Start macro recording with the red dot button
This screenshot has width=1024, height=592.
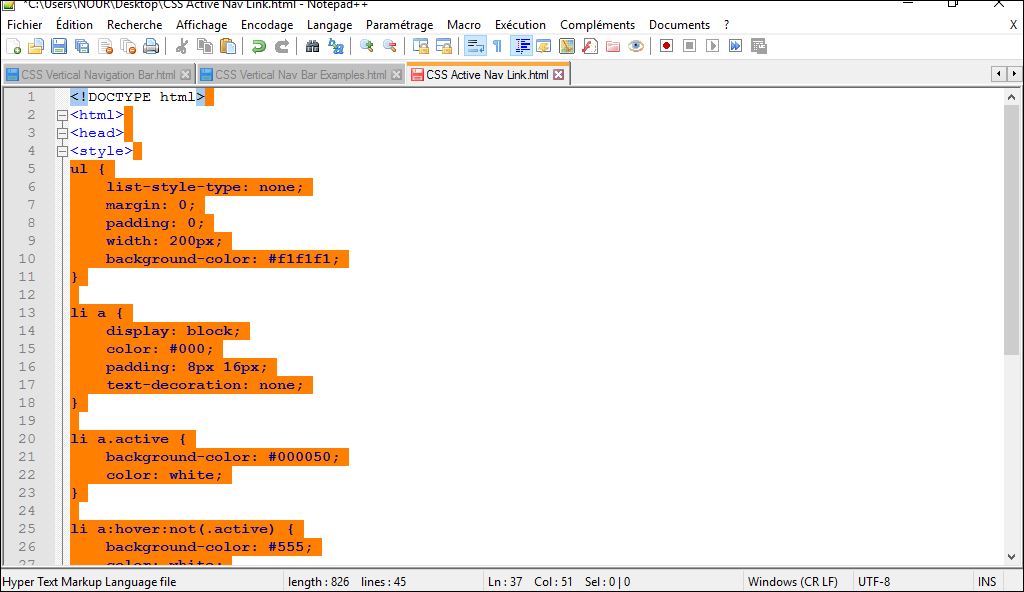(x=666, y=46)
